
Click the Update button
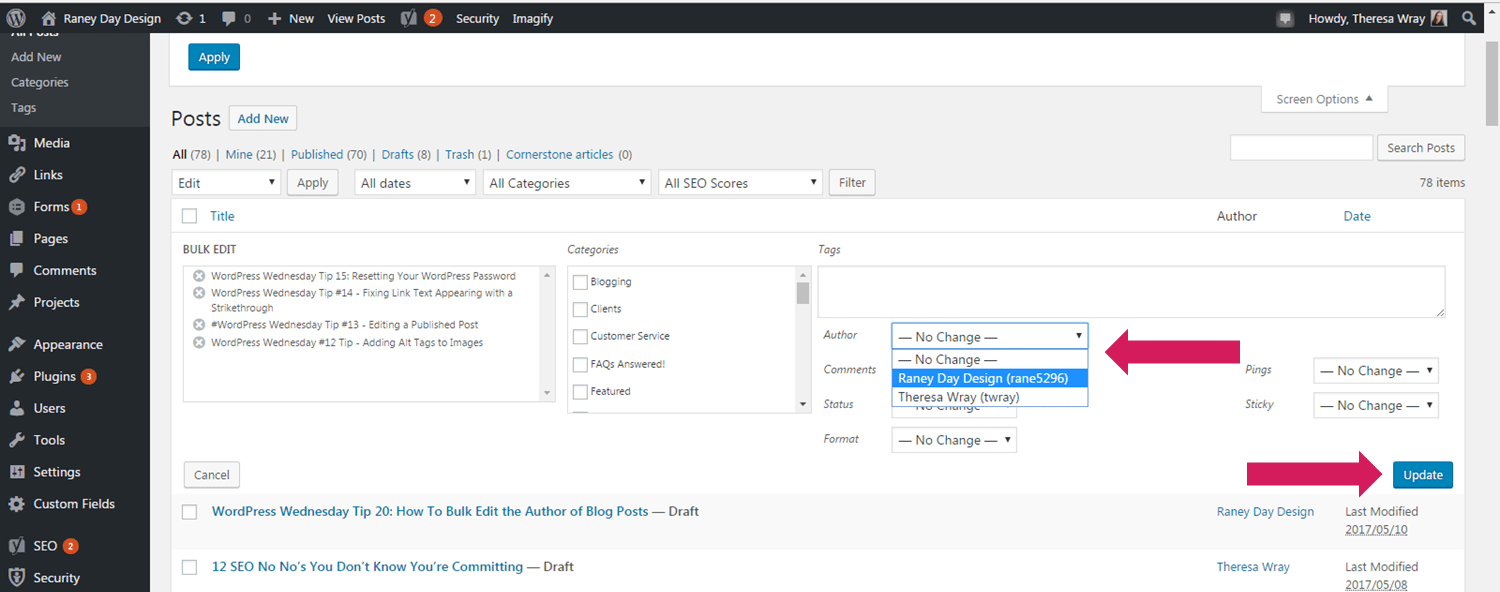pyautogui.click(x=1423, y=475)
